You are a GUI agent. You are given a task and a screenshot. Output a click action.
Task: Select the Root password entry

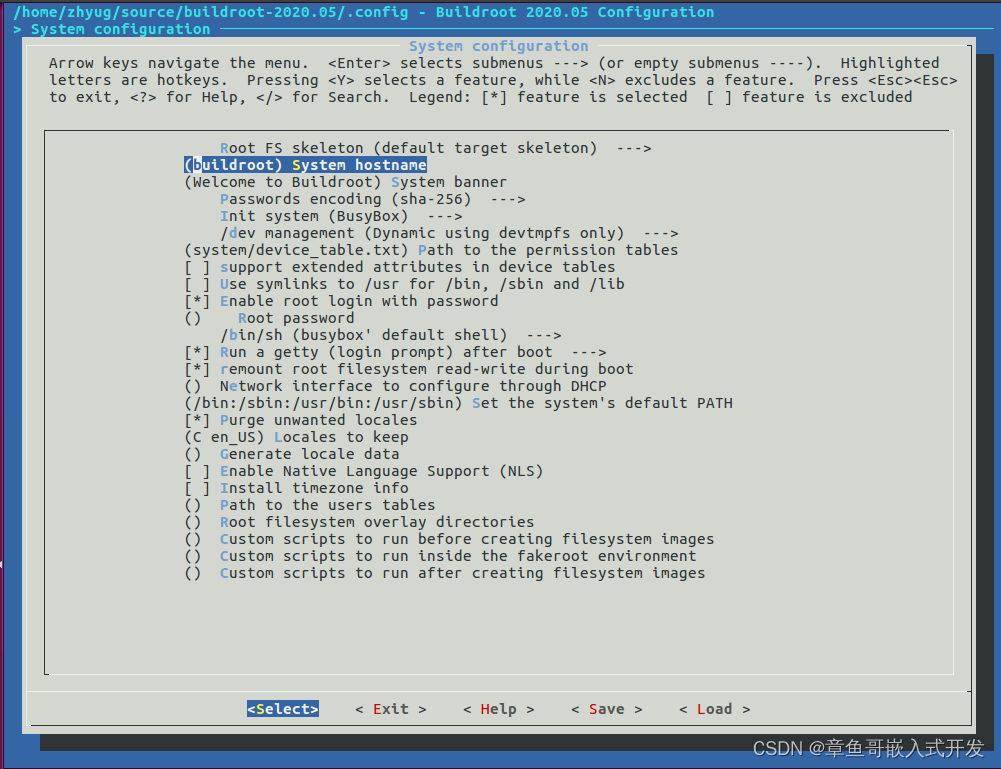click(269, 318)
